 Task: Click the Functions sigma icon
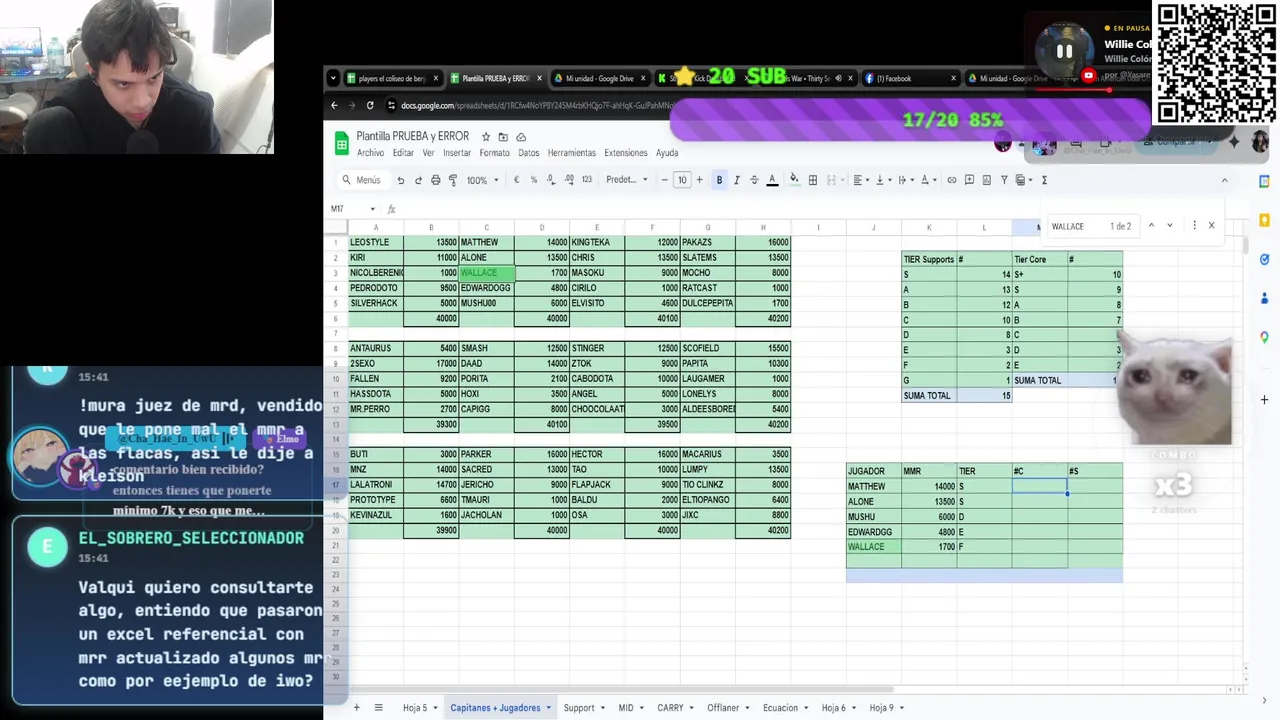tap(1044, 180)
